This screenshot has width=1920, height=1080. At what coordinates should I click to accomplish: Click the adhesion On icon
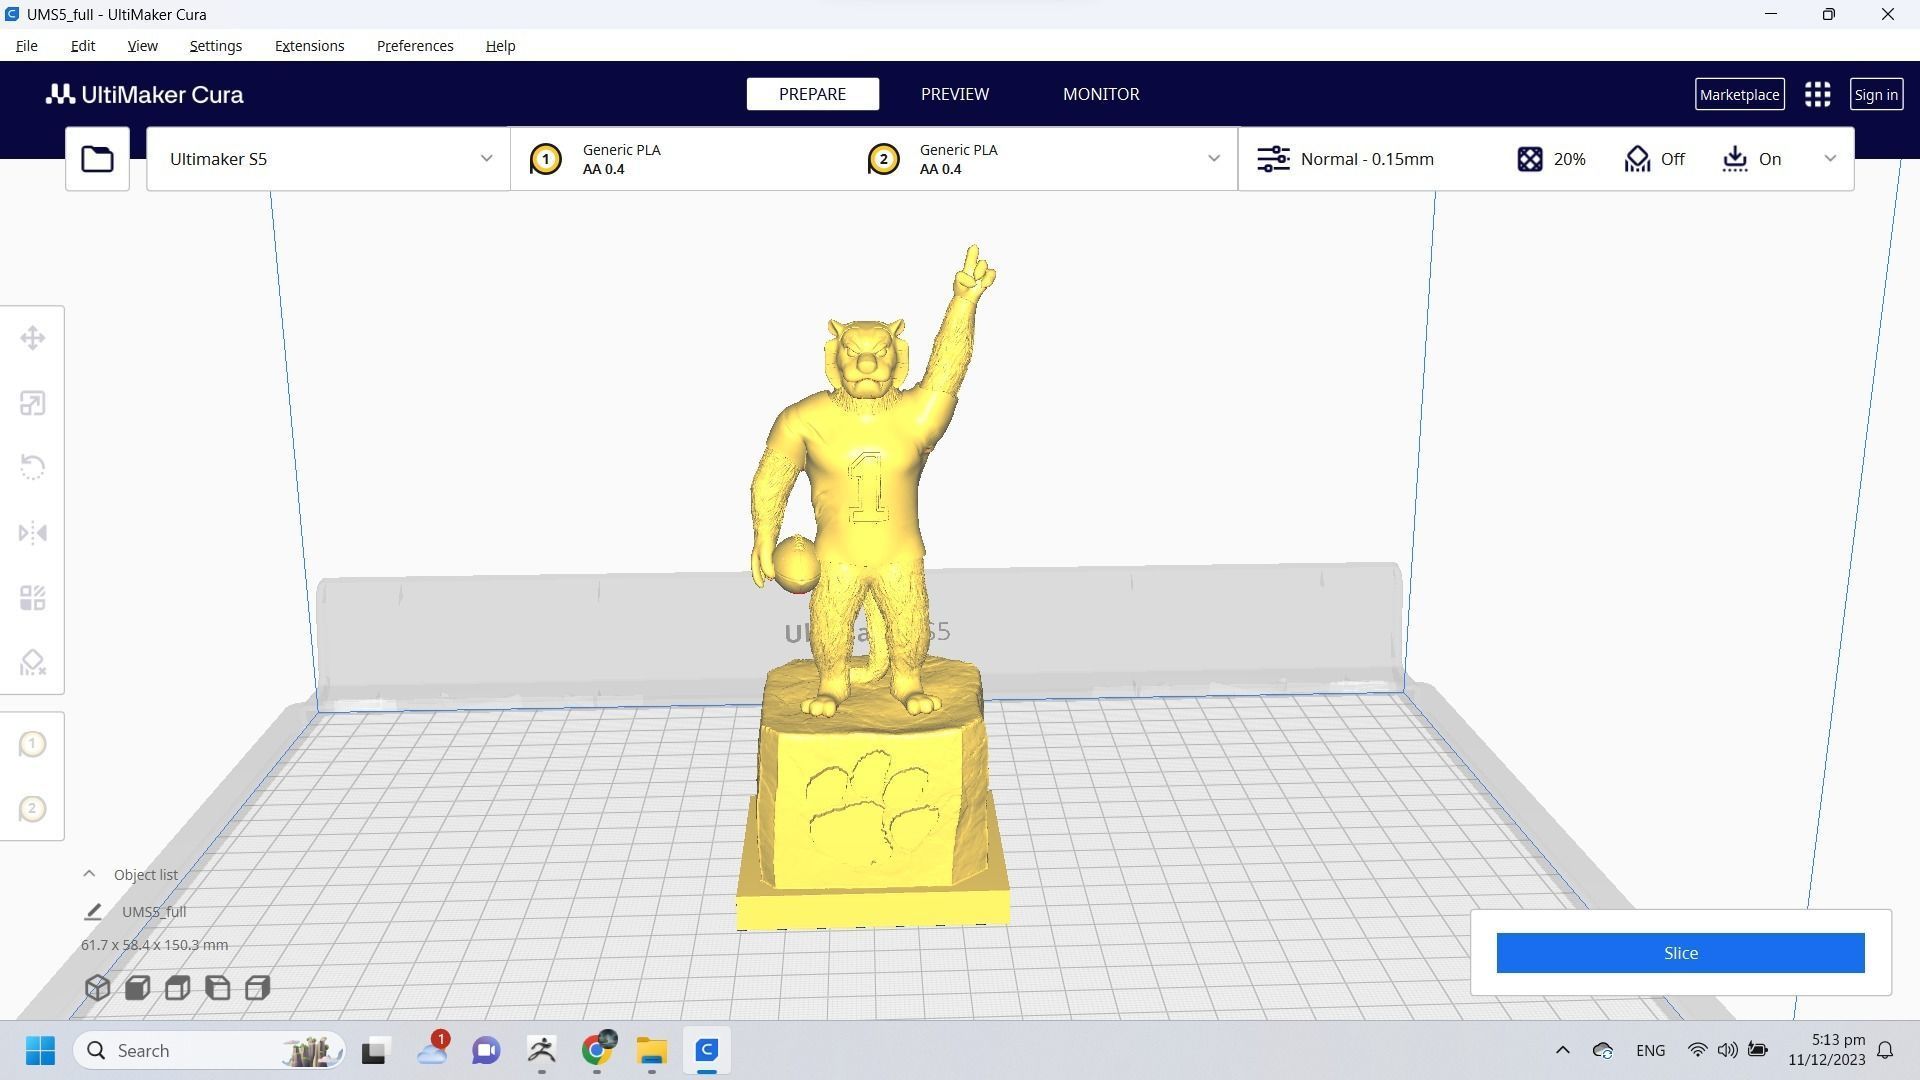[x=1735, y=159]
